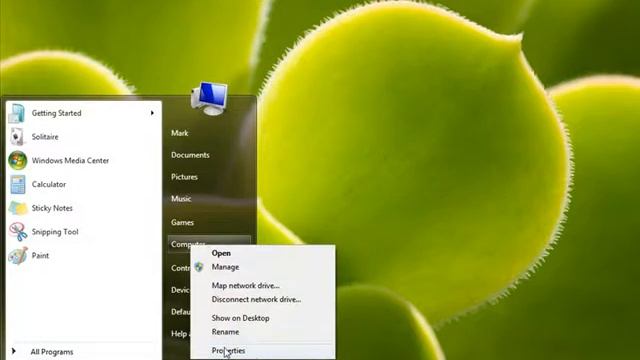
Task: Launch Solitaire via its card icon
Action: pyautogui.click(x=17, y=137)
